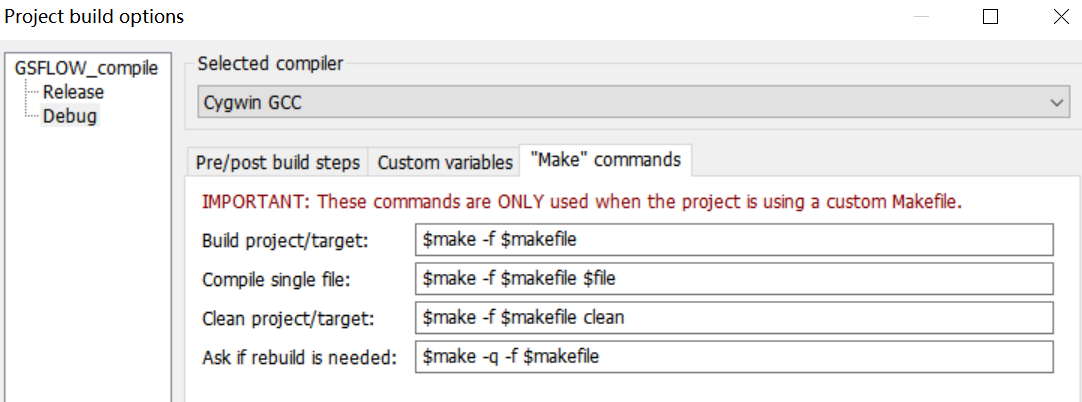This screenshot has height=402, width=1082.
Task: Select the Release build target
Action: click(x=73, y=92)
